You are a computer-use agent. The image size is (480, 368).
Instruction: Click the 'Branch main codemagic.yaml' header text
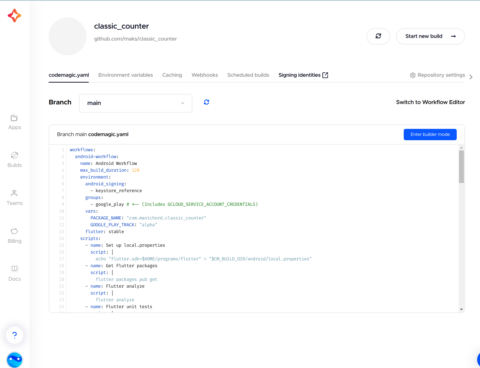click(x=93, y=134)
